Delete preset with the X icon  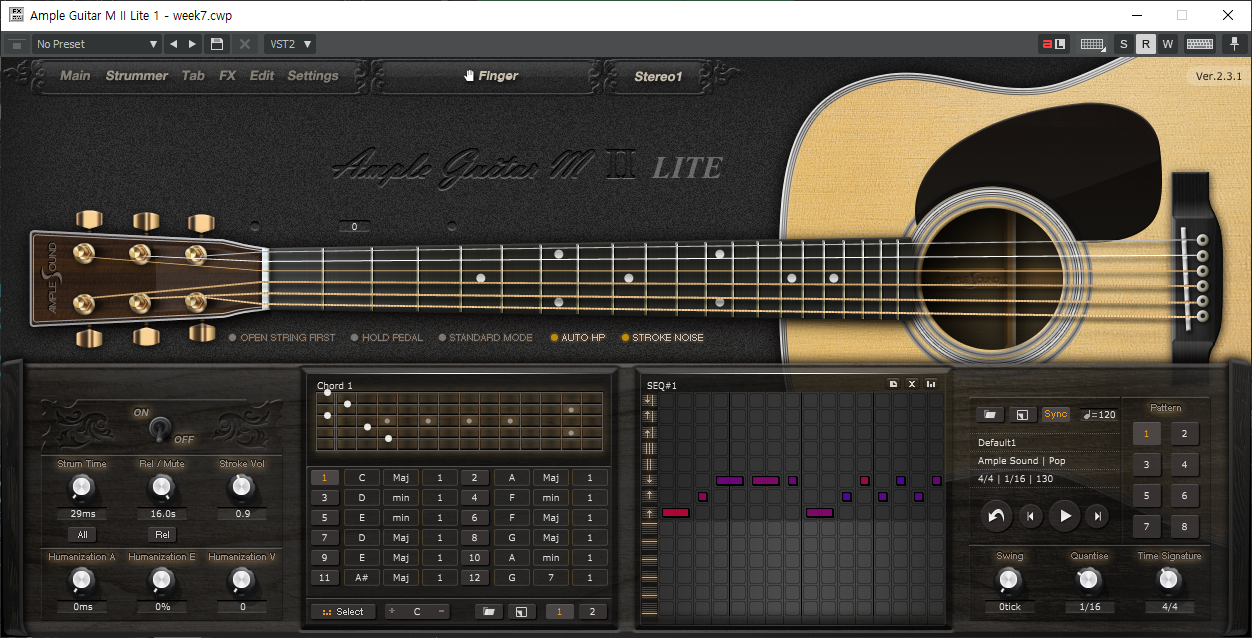(244, 44)
